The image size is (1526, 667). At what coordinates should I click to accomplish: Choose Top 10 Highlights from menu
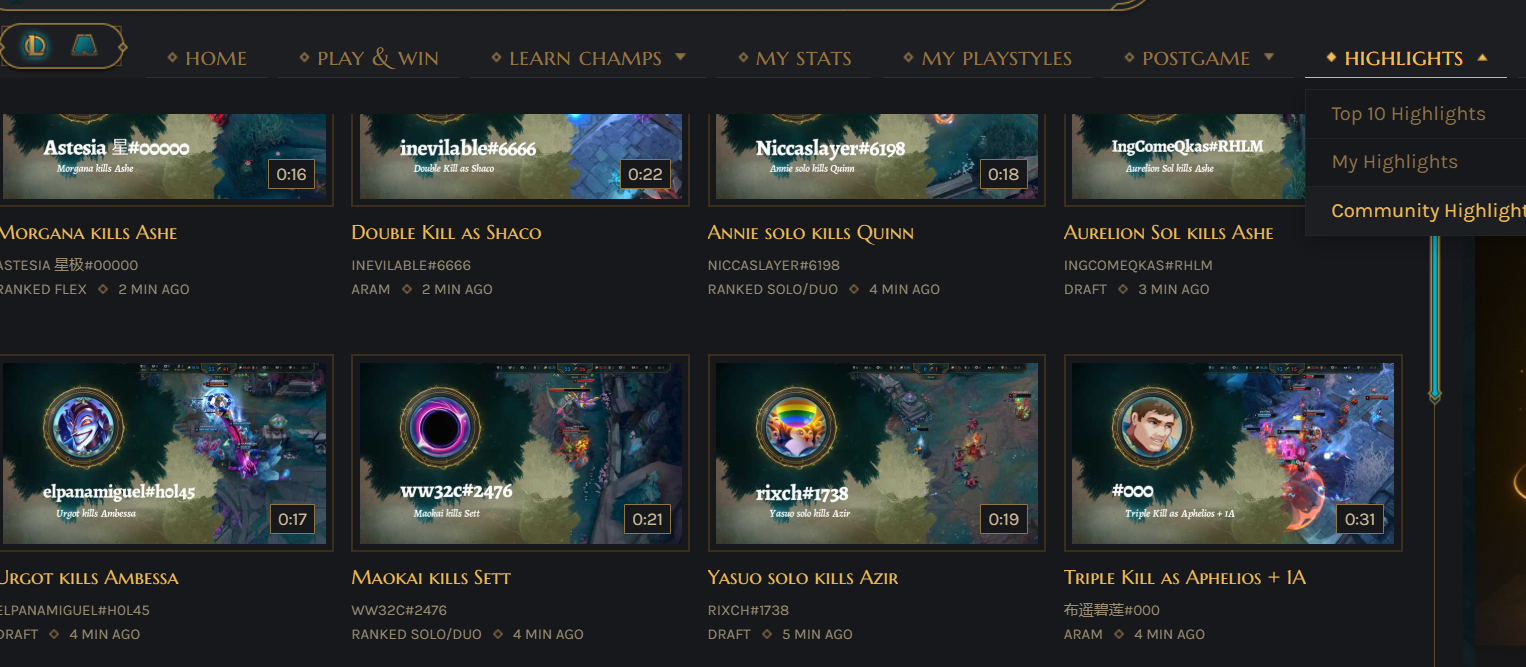[1408, 114]
